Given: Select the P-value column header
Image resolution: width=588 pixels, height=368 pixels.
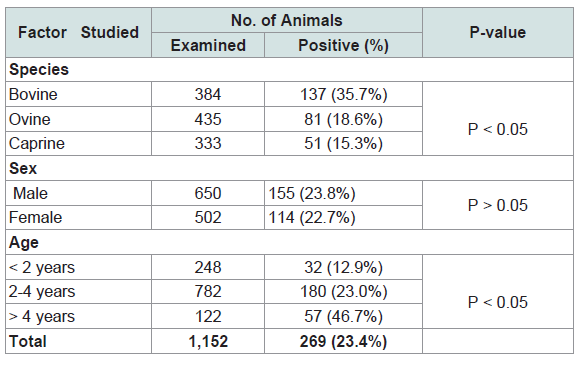Looking at the screenshot, I should click(x=498, y=33).
